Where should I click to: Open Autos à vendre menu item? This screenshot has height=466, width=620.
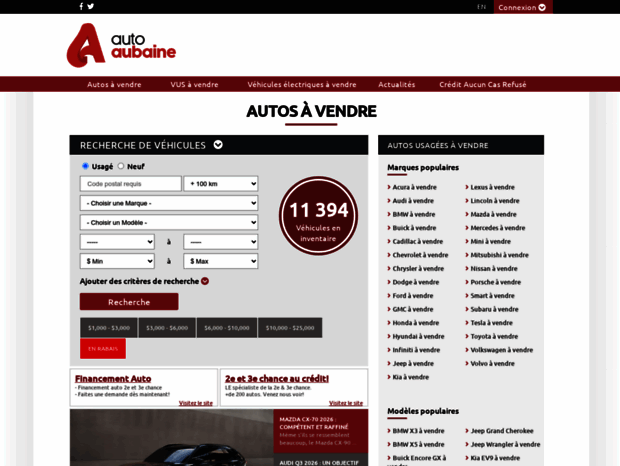114,85
